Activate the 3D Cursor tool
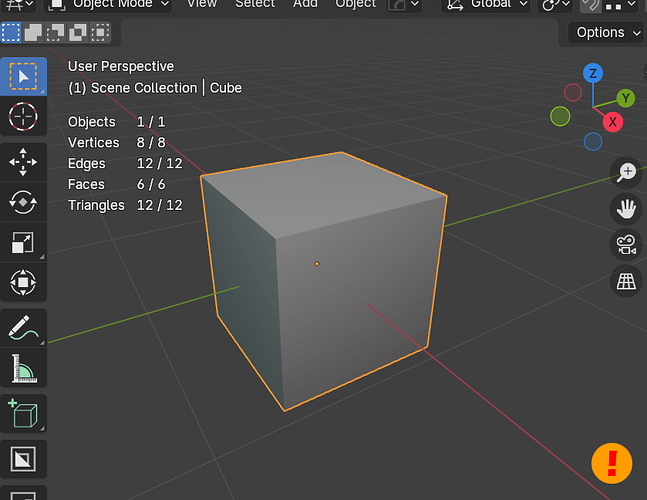 [23, 116]
